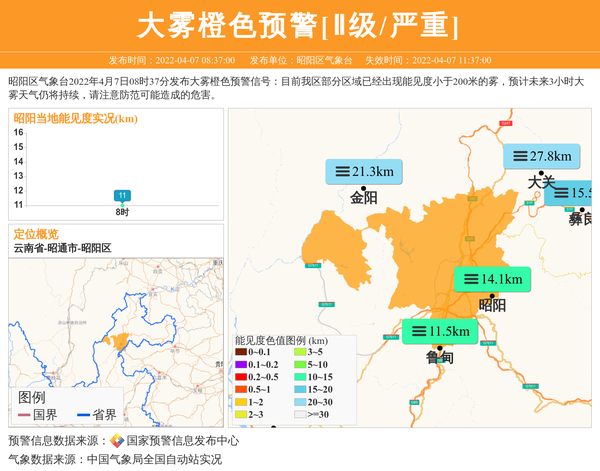600x471 pixels.
Task: Click the 发布时间 2022-04-07 08:37:00 text
Action: point(172,60)
